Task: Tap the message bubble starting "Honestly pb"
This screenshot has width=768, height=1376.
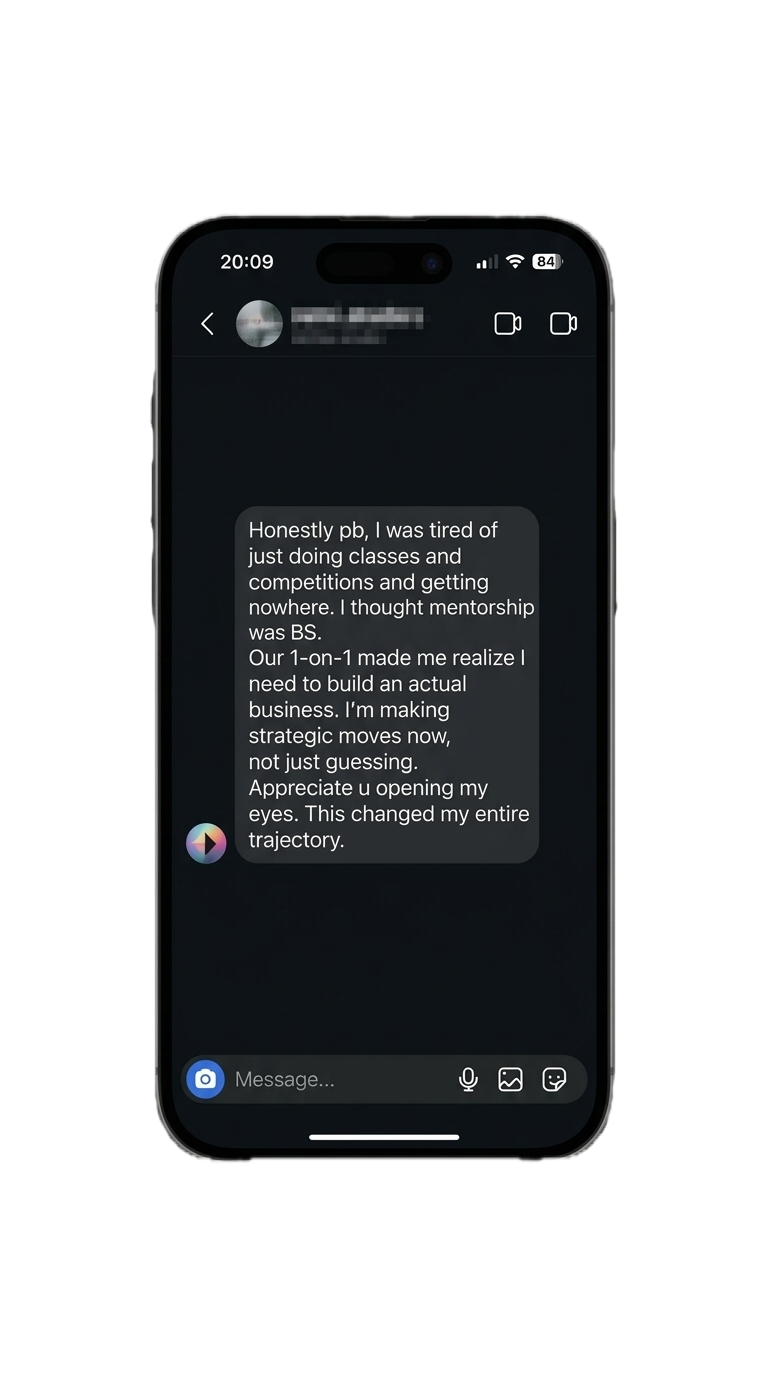Action: pyautogui.click(x=387, y=685)
